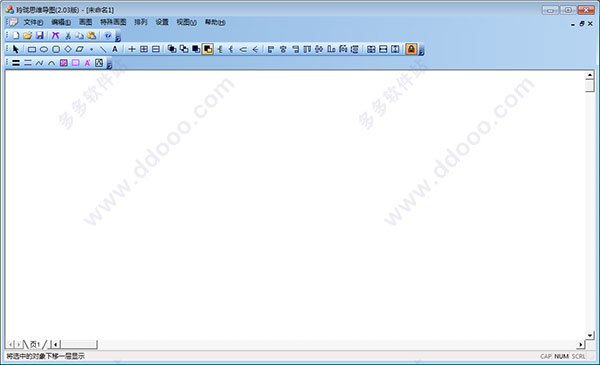
Task: Open the 排列 menu
Action: point(141,22)
